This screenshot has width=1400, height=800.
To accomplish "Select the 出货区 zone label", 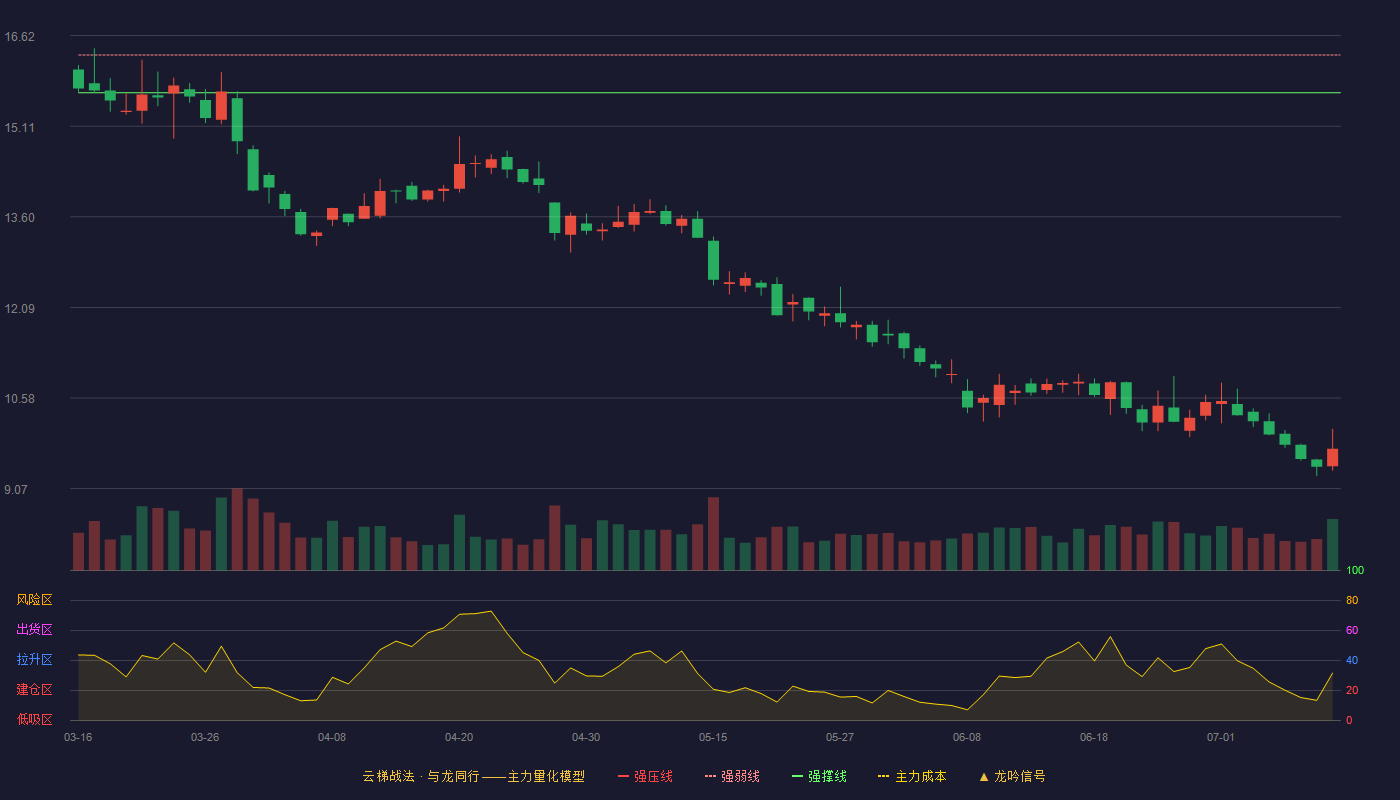I will 34,630.
